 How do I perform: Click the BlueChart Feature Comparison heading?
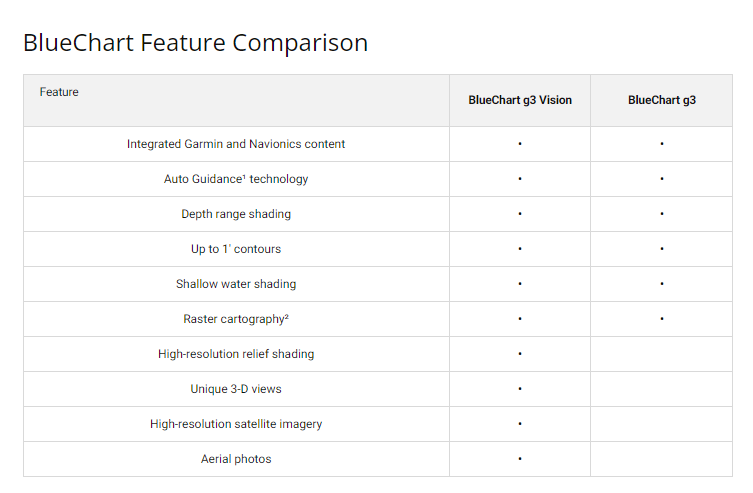[195, 43]
